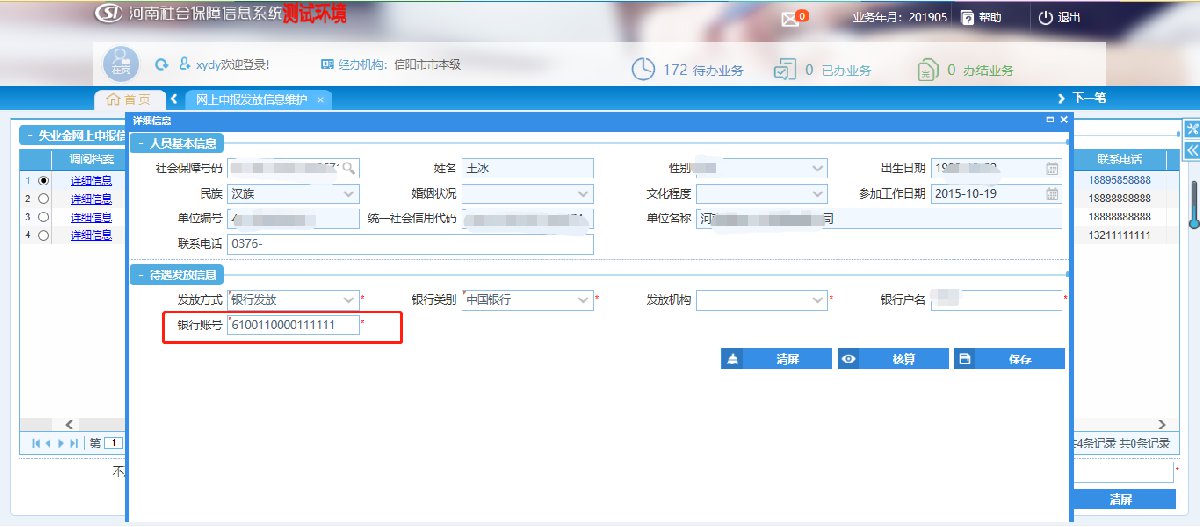Viewport: 1200px width, 527px height.
Task: Go to last page in grid pager
Action: point(72,442)
